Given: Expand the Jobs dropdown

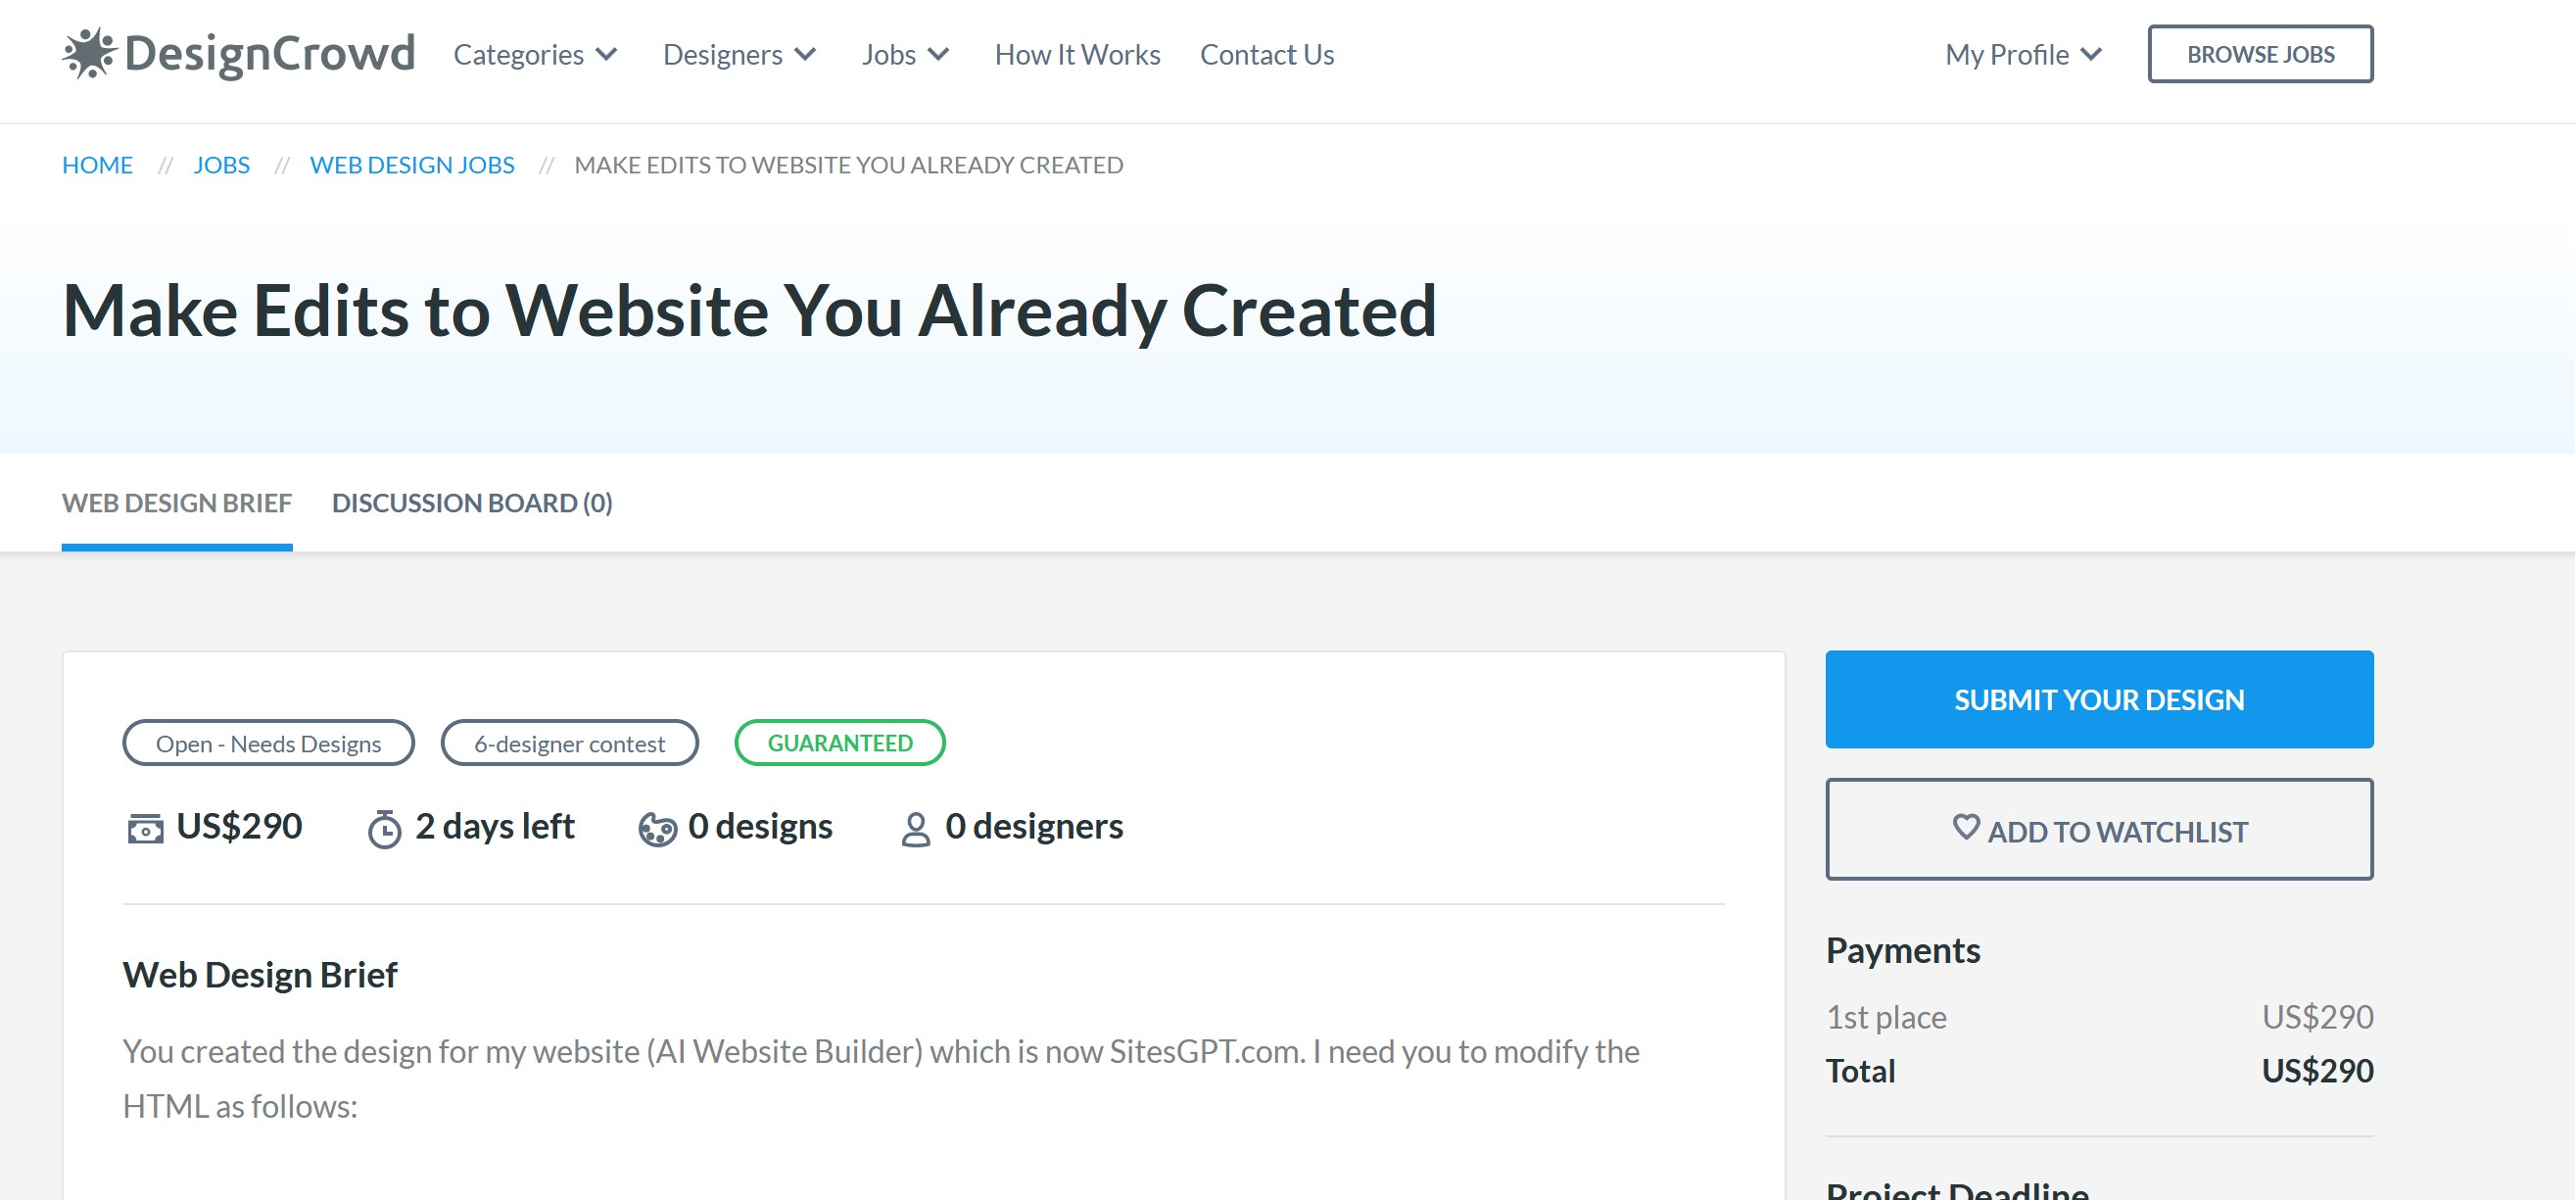Looking at the screenshot, I should point(904,54).
